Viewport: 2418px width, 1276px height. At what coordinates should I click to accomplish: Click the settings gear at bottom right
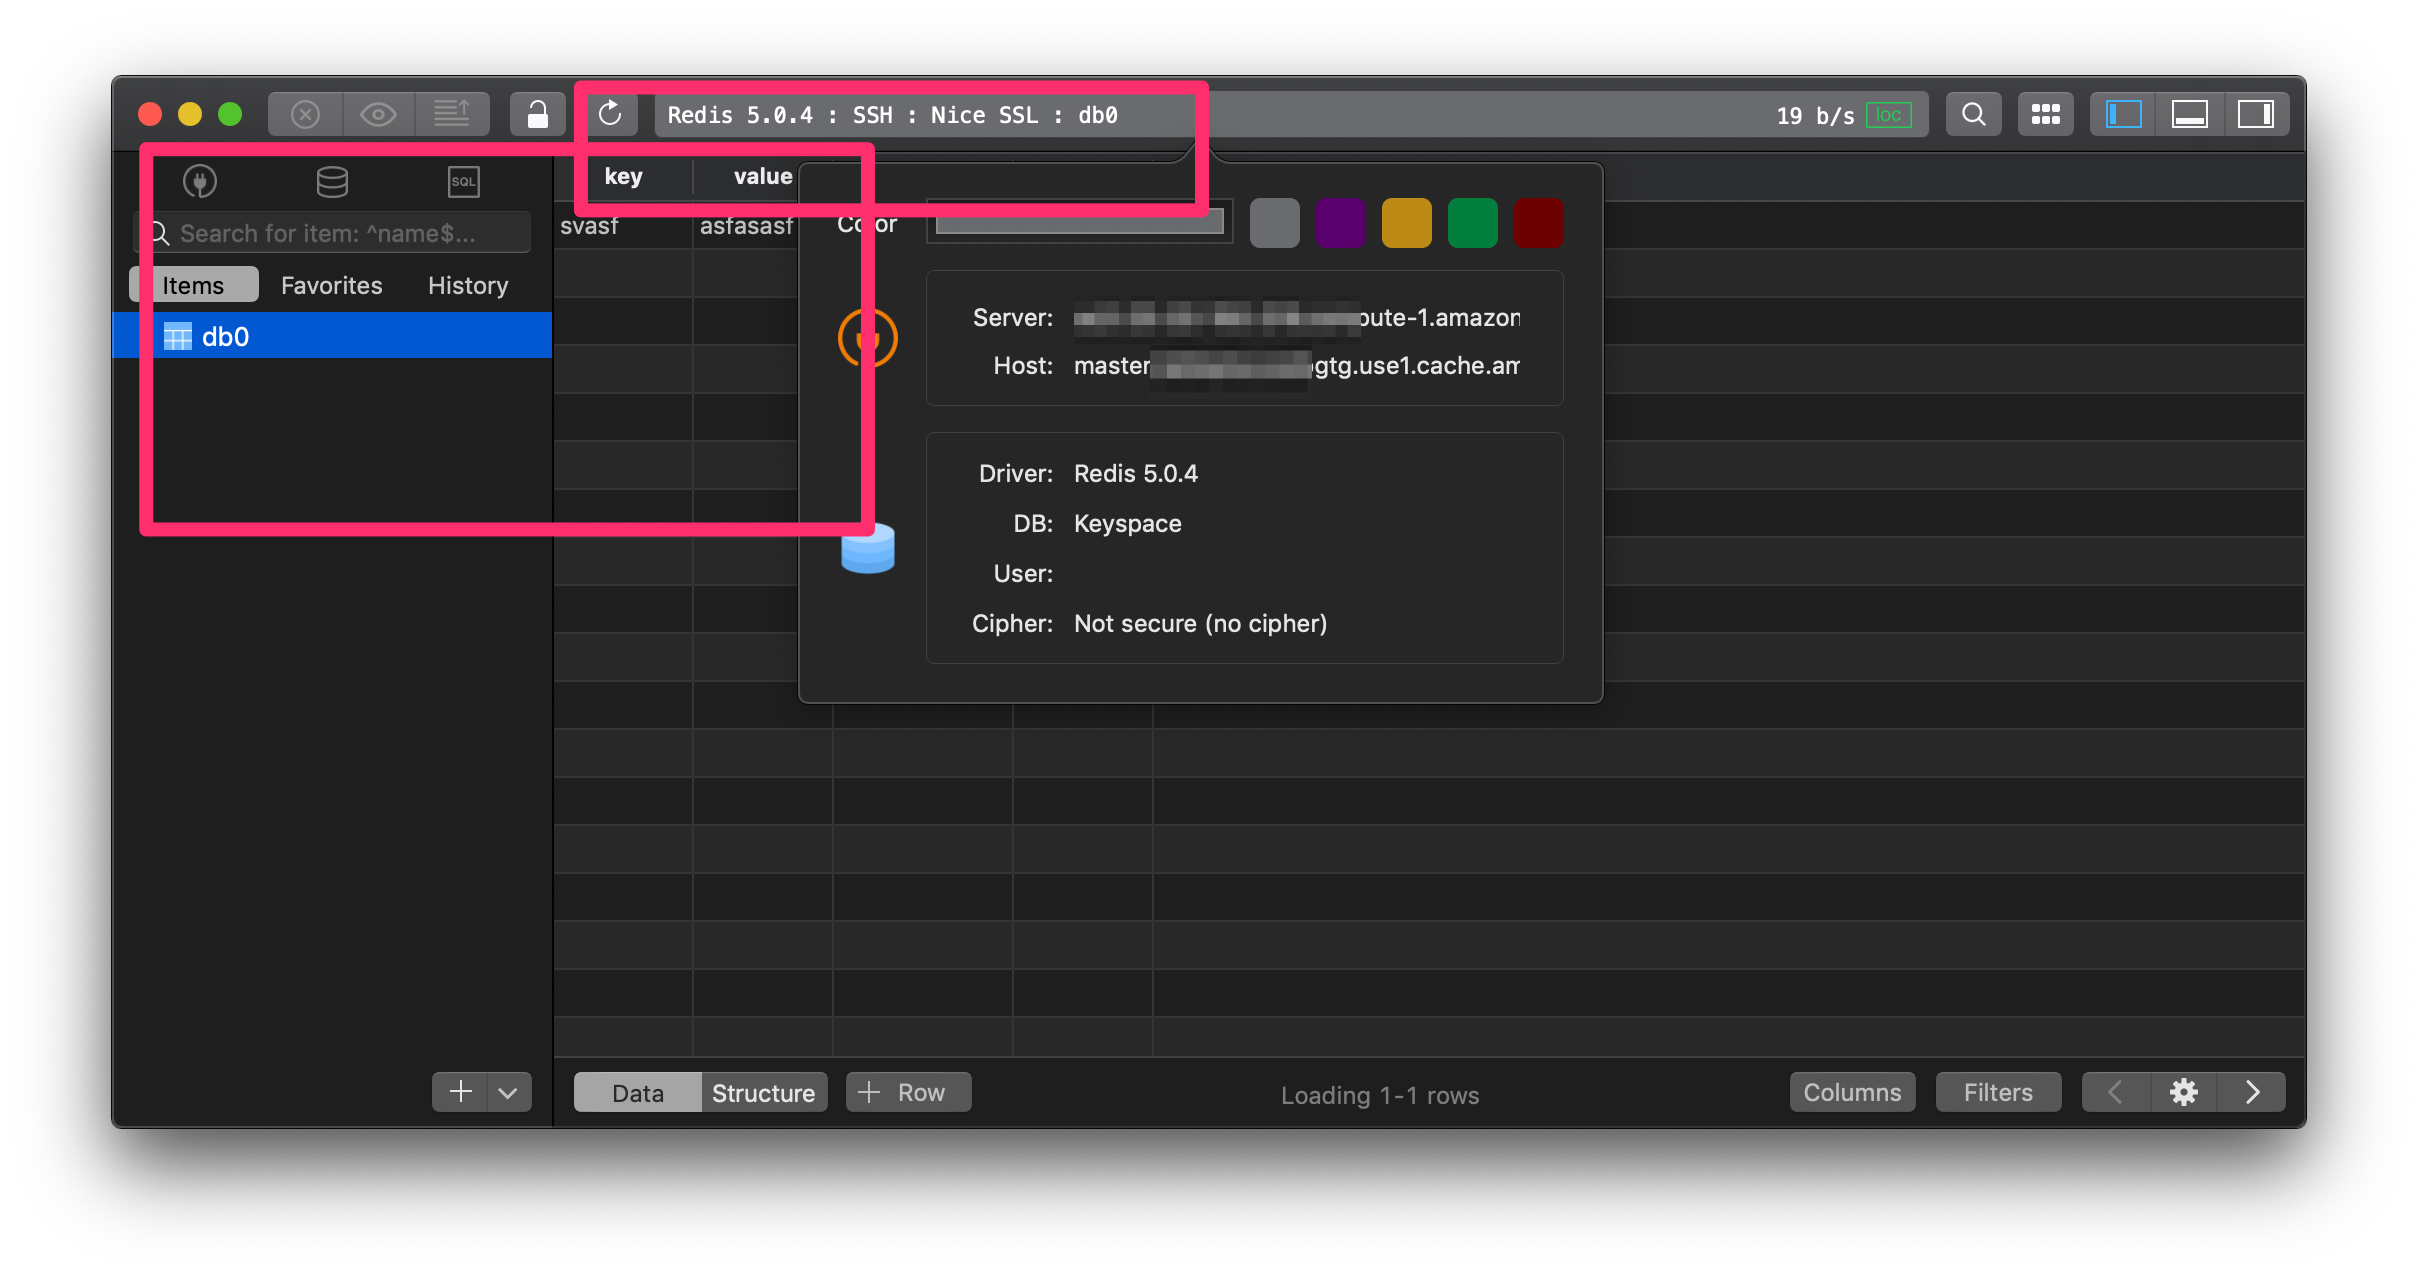pos(2183,1092)
